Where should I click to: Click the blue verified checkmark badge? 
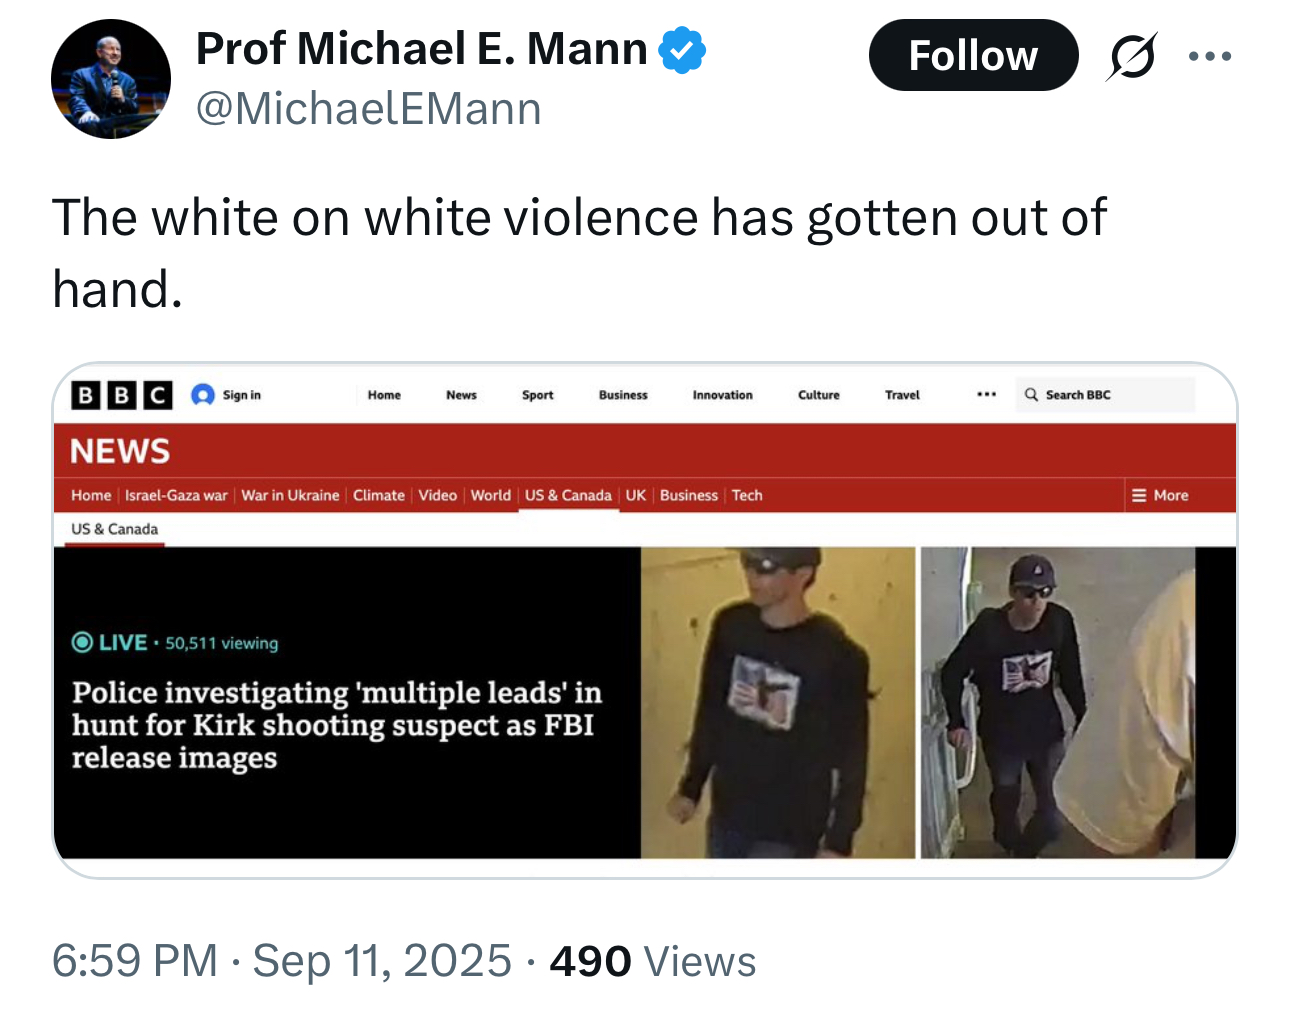pos(682,50)
